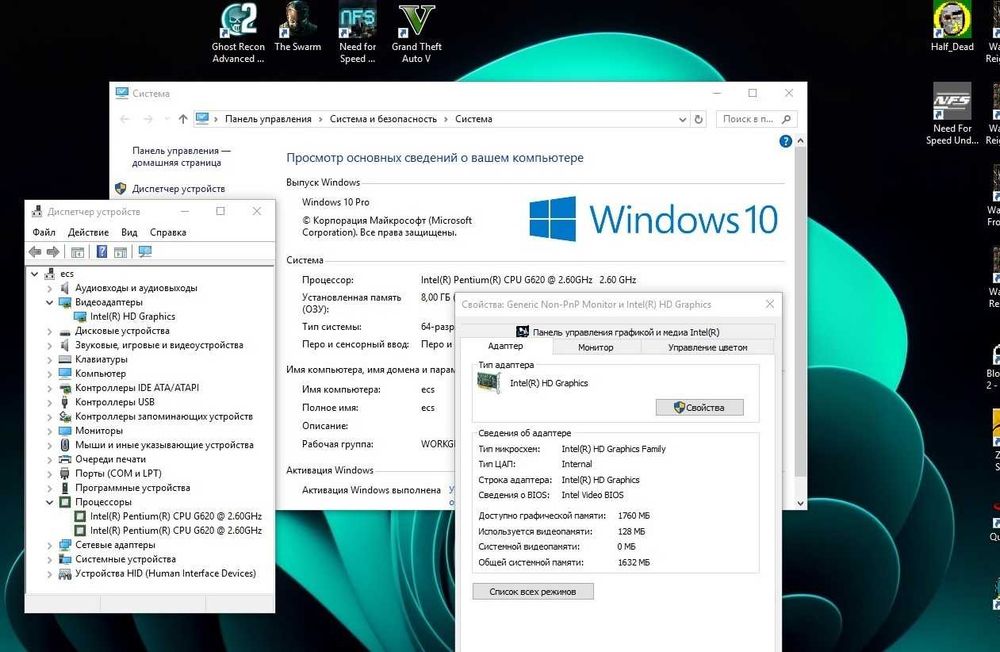Image resolution: width=1000 pixels, height=652 pixels.
Task: Collapse the Процессоры node
Action: (50, 502)
